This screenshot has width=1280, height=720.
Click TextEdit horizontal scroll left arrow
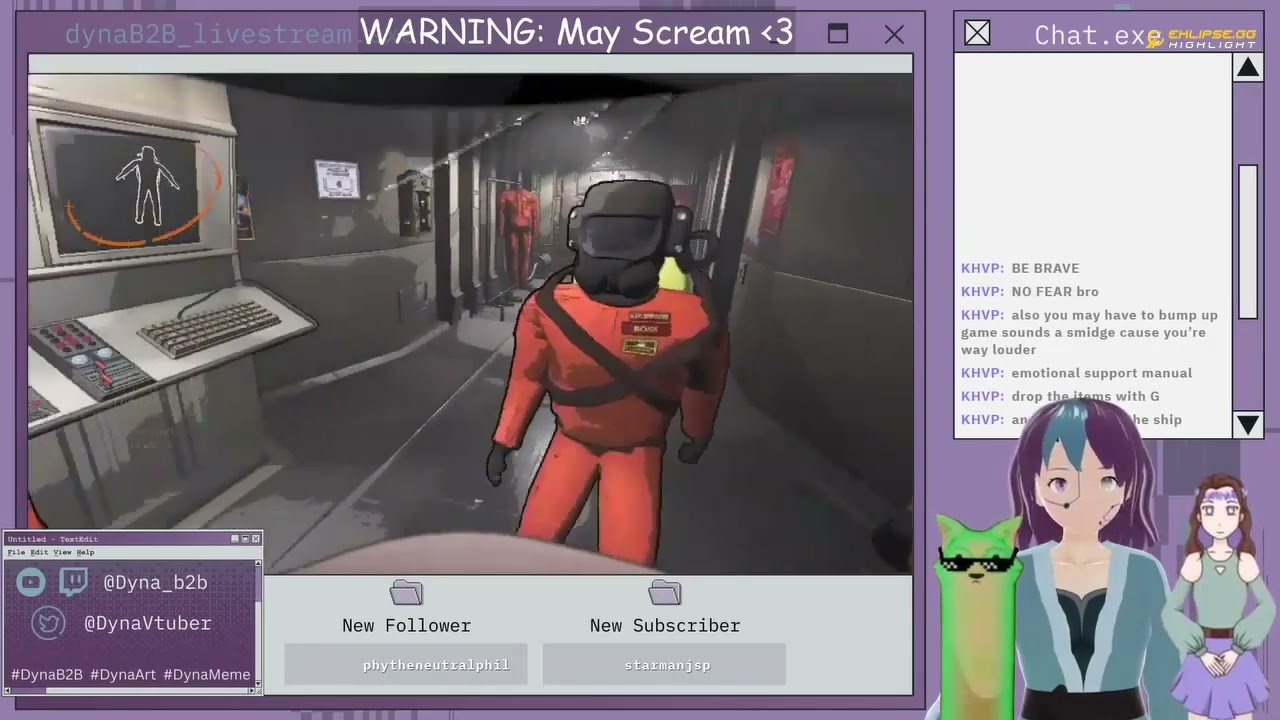coord(7,691)
